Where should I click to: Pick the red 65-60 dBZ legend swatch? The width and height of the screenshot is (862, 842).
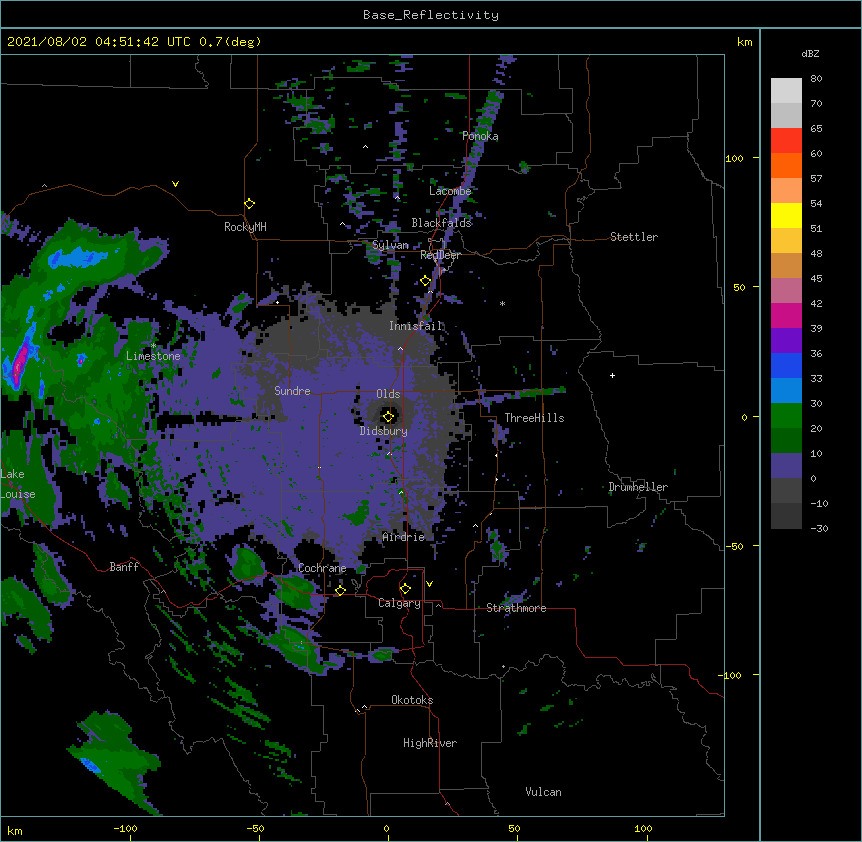(x=786, y=140)
